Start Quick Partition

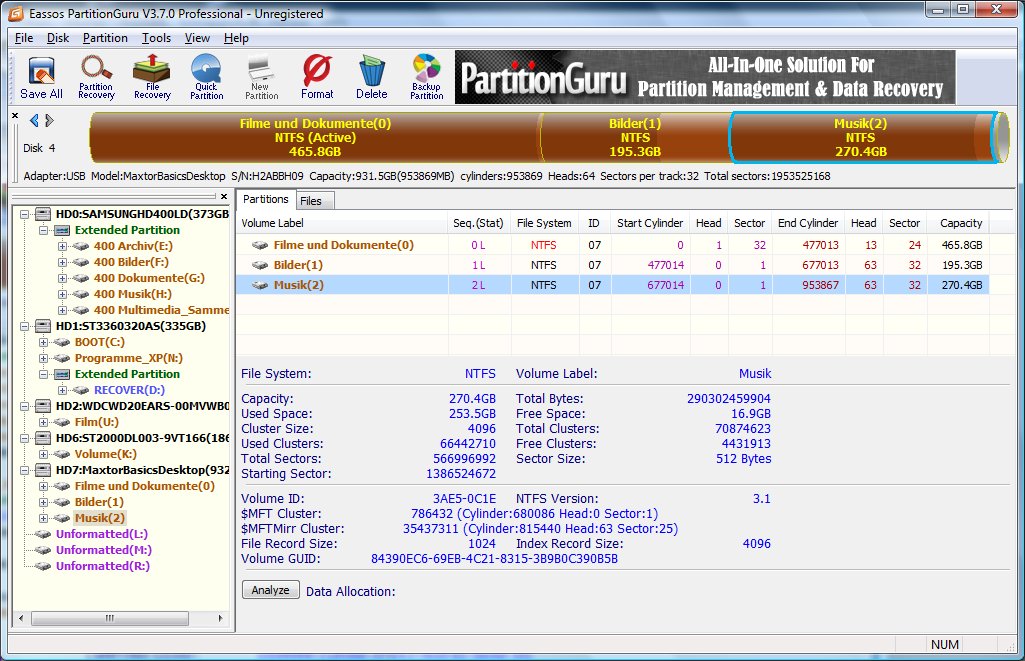[207, 77]
